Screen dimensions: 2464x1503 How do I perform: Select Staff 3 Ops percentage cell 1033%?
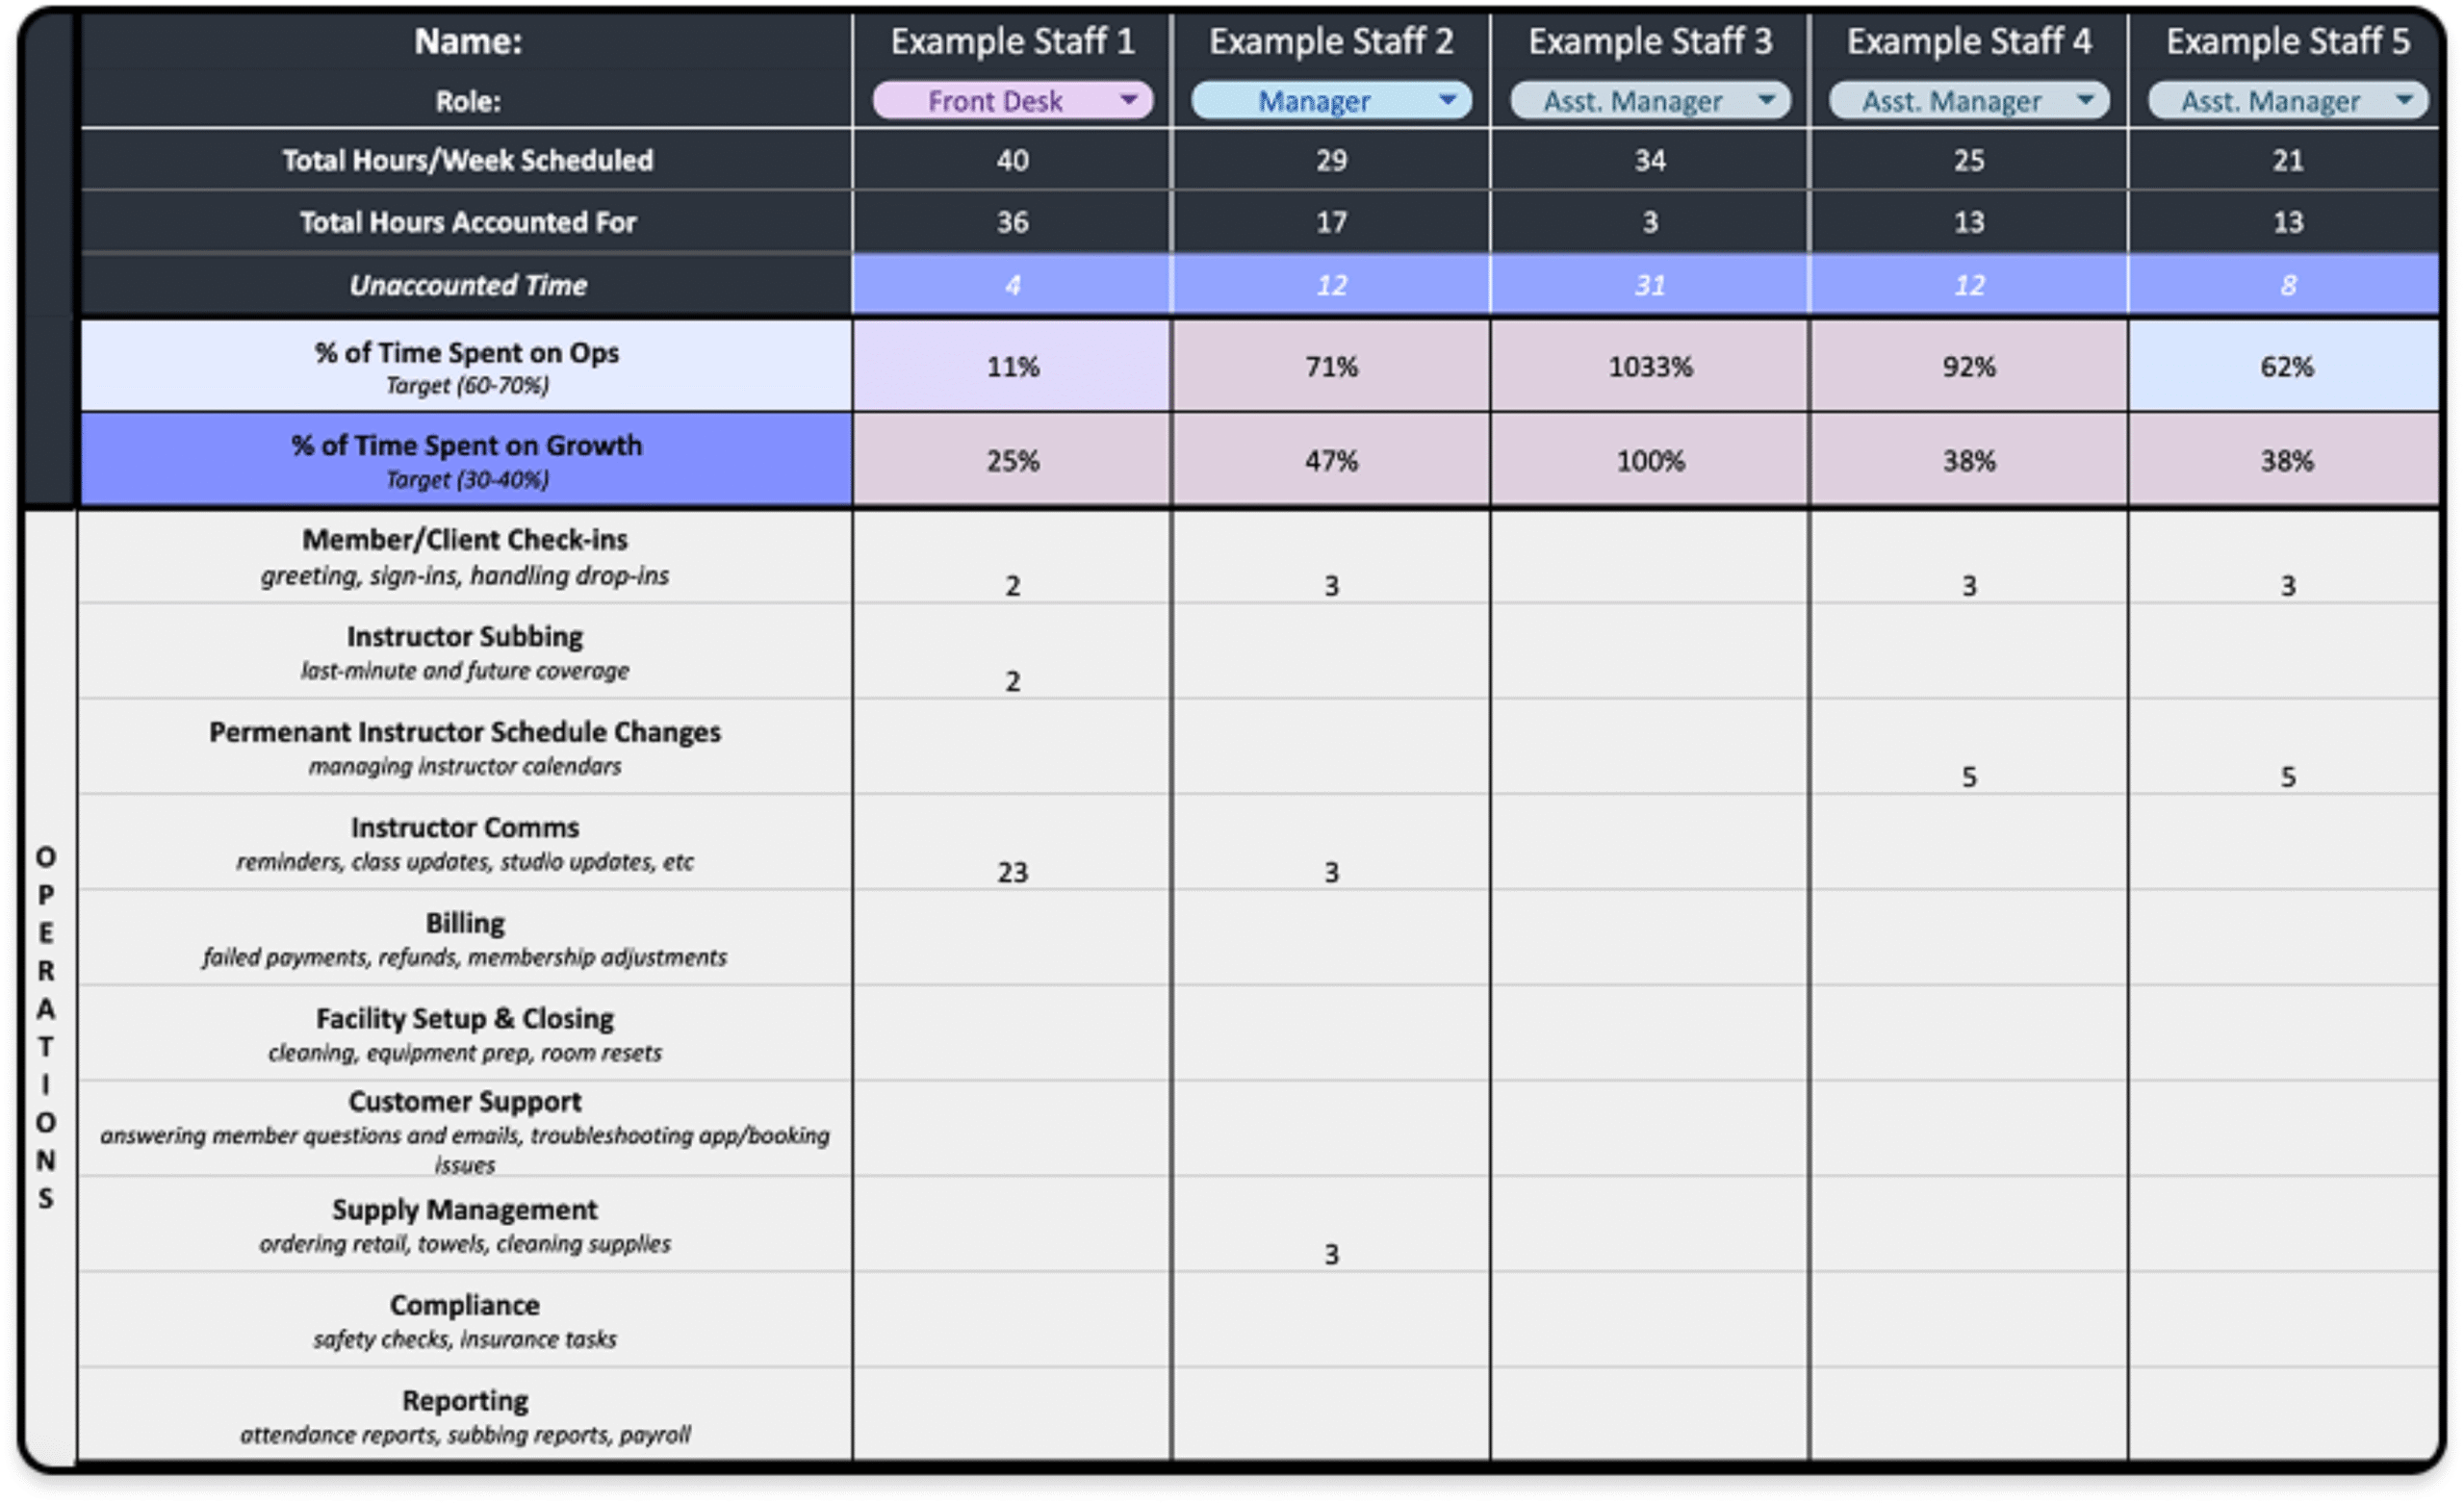(x=1649, y=367)
